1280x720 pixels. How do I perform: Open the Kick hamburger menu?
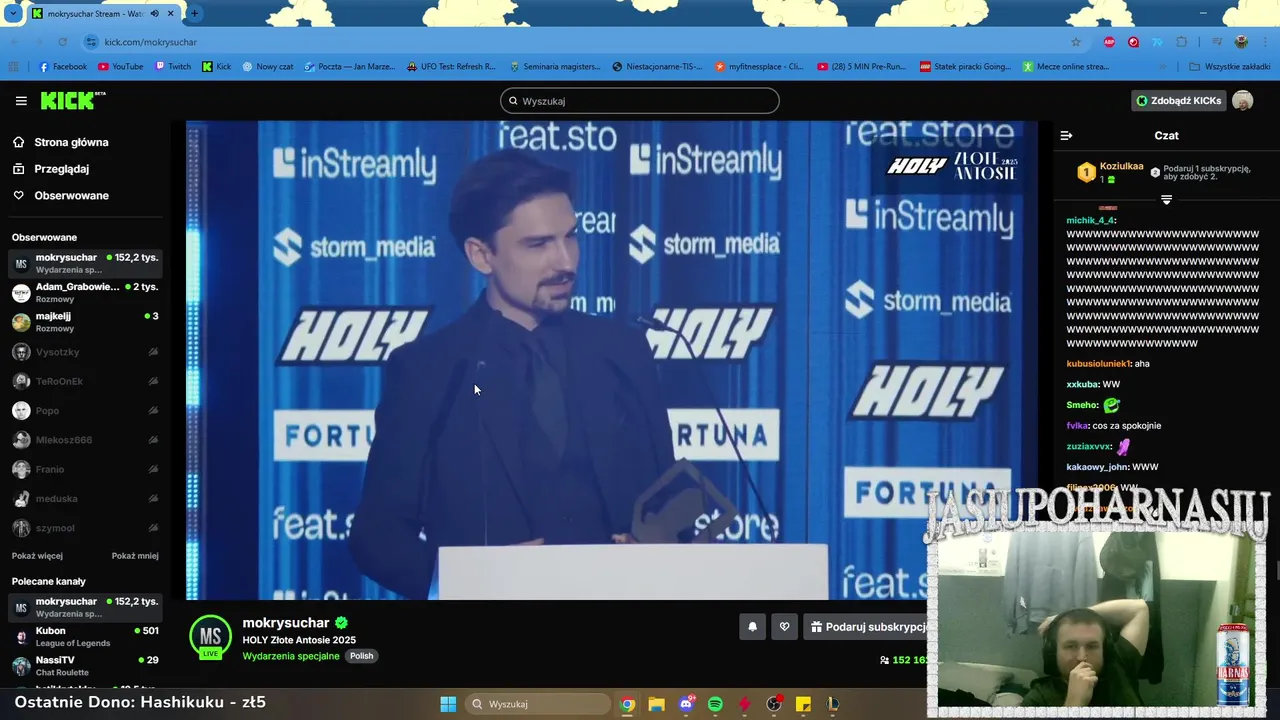pyautogui.click(x=21, y=101)
